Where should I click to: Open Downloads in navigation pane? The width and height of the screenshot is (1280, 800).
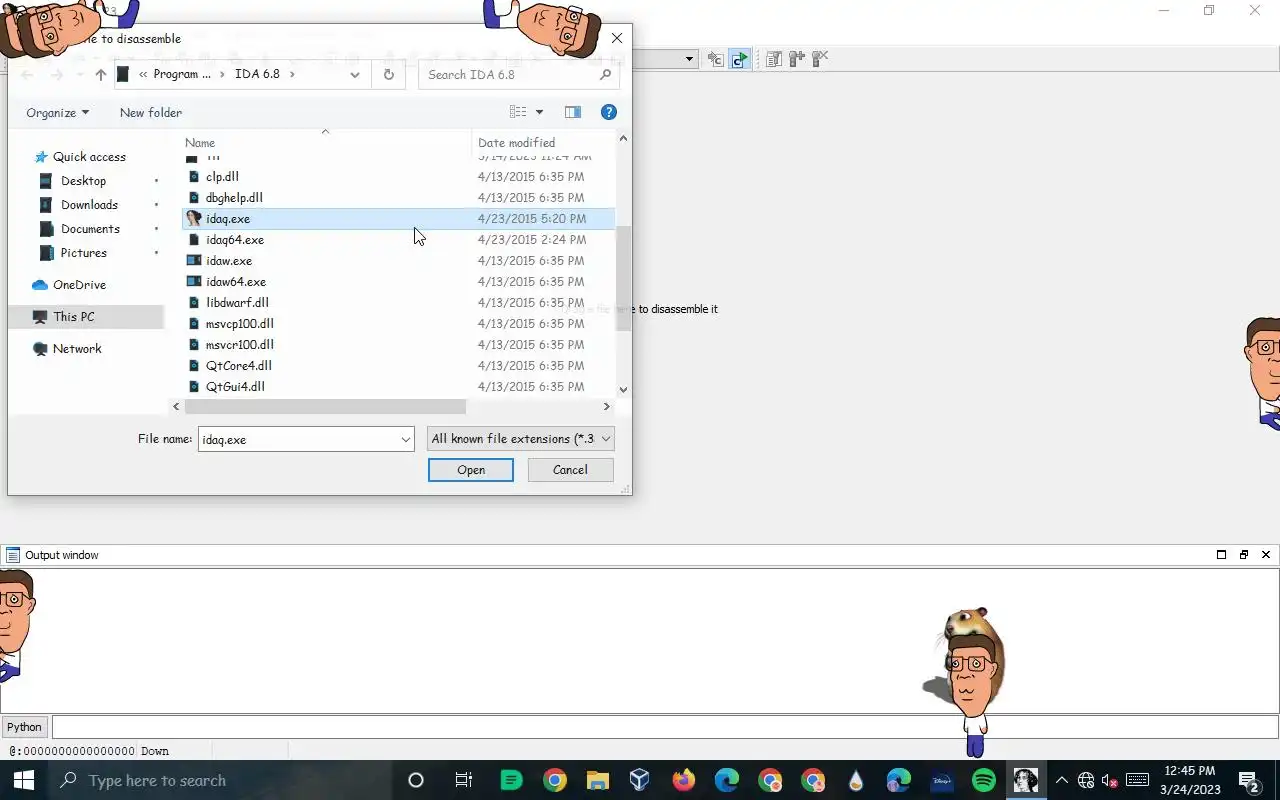point(89,205)
